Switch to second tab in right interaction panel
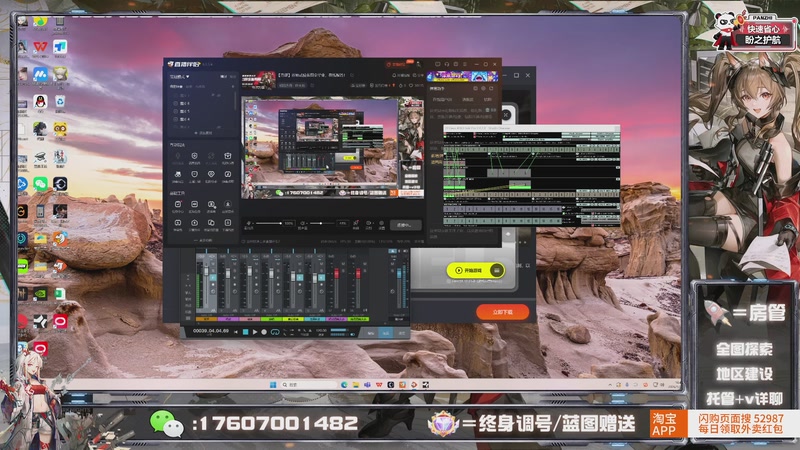 pyautogui.click(x=468, y=99)
